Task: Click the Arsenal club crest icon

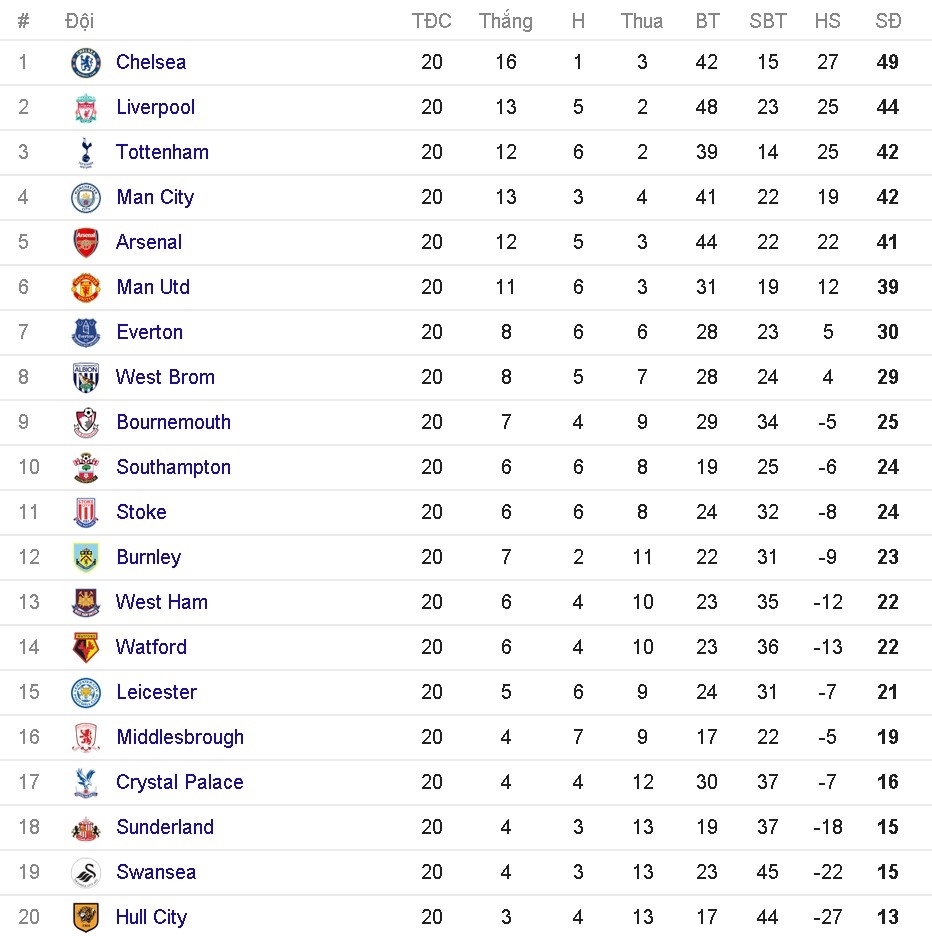Action: [x=86, y=242]
